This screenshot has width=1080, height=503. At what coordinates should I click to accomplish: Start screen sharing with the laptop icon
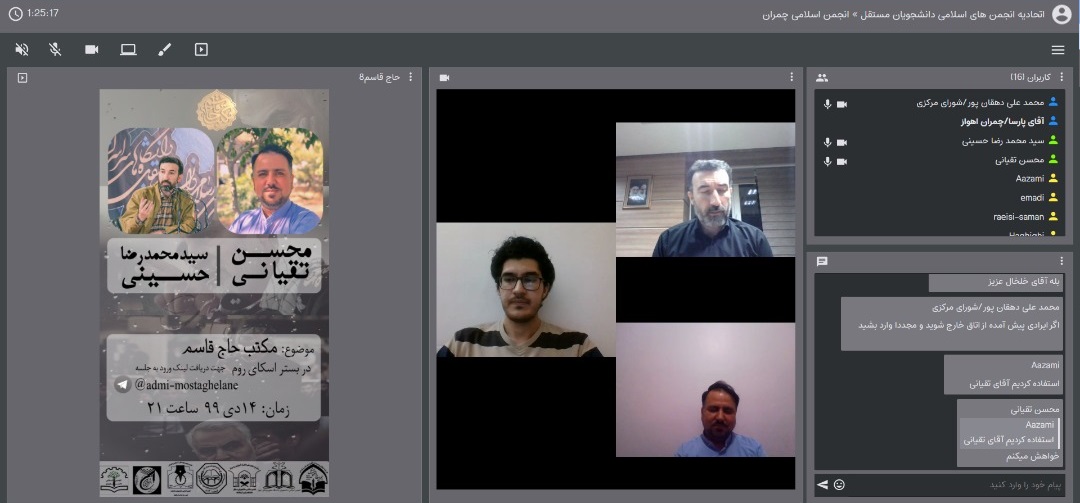coord(128,49)
